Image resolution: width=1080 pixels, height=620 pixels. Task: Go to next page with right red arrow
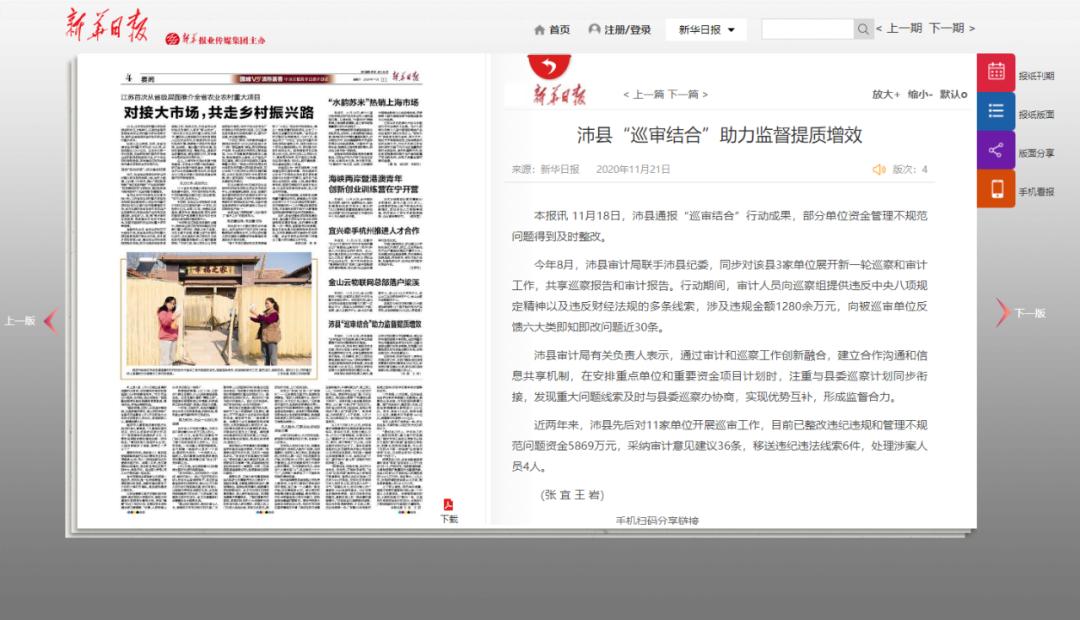point(1002,313)
